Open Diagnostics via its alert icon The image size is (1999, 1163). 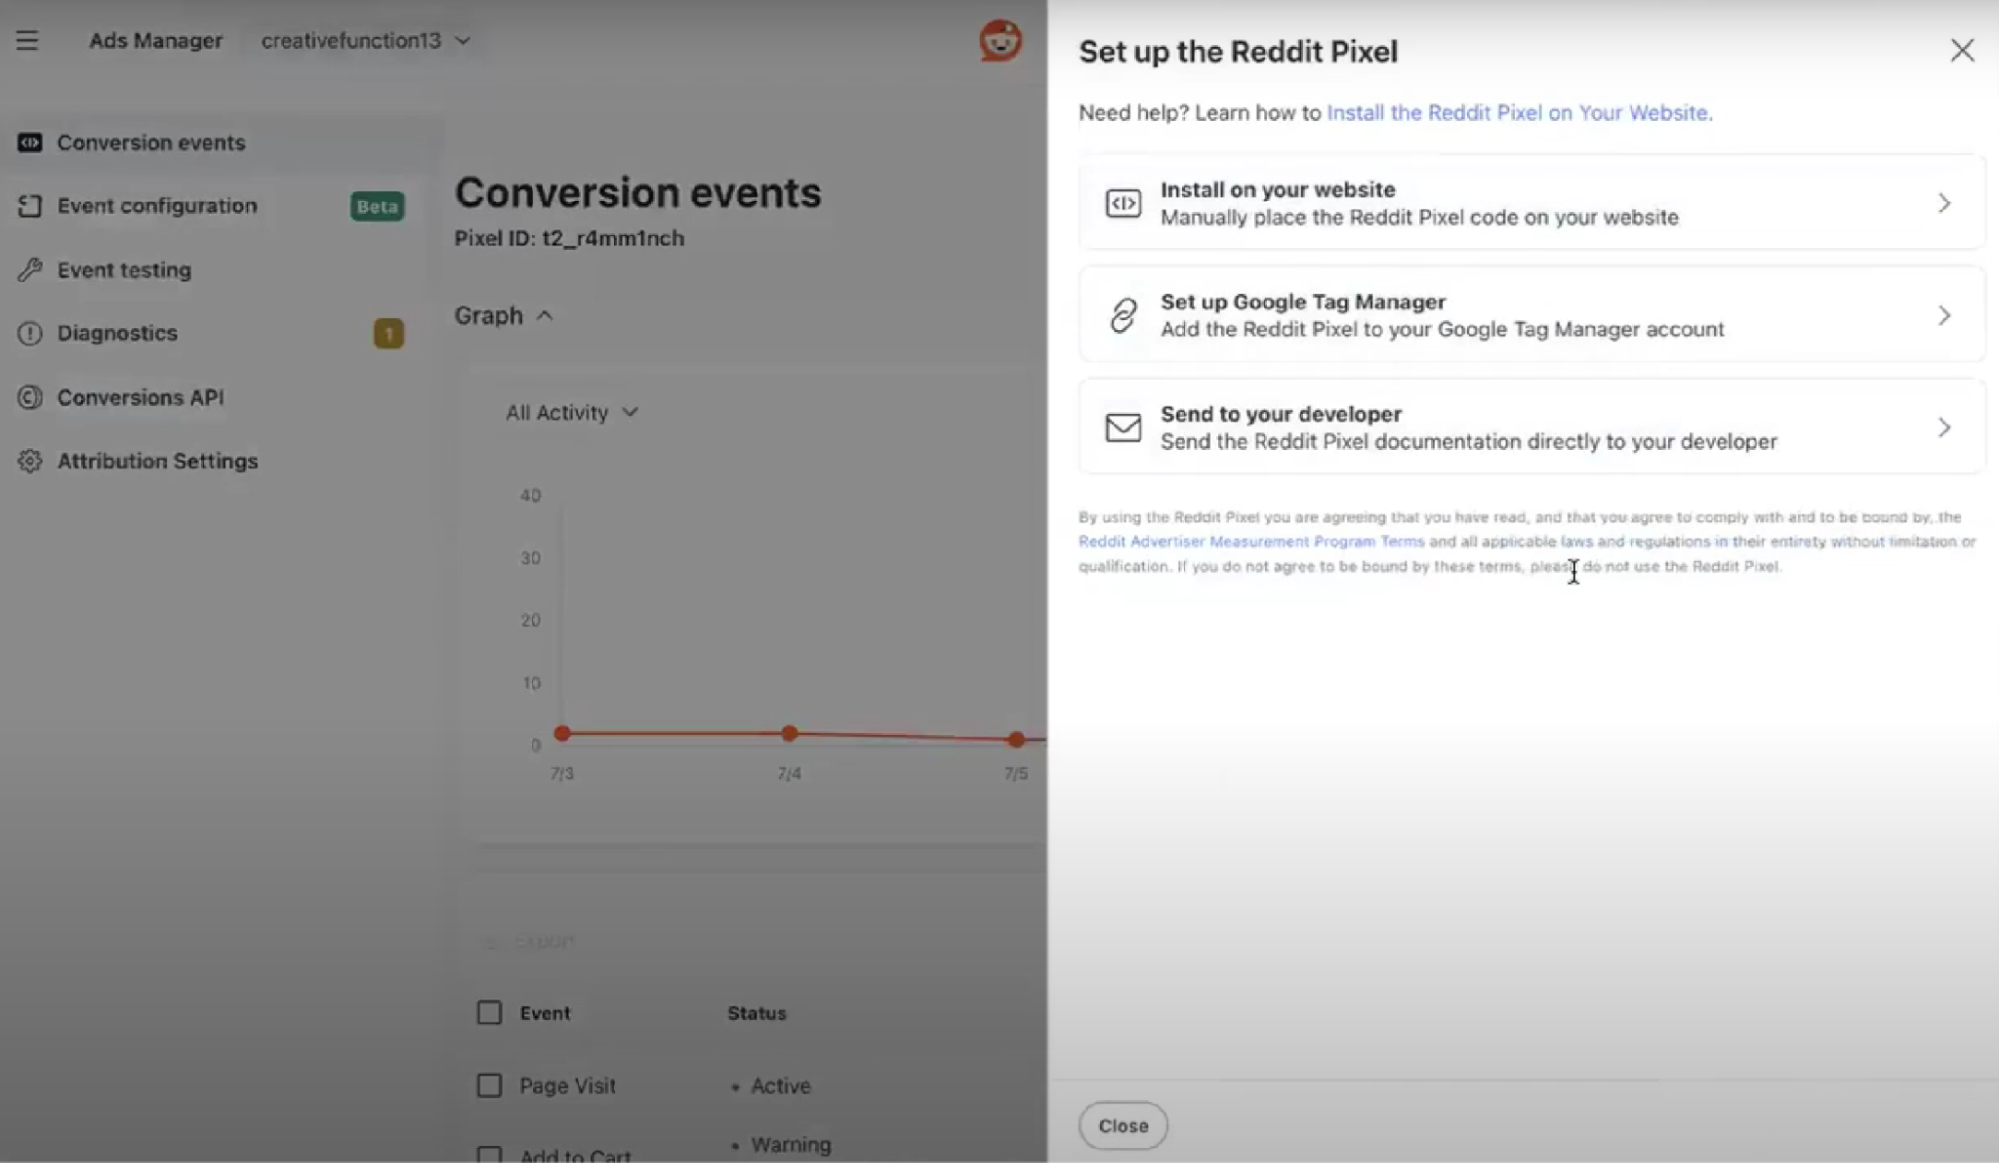click(x=29, y=332)
